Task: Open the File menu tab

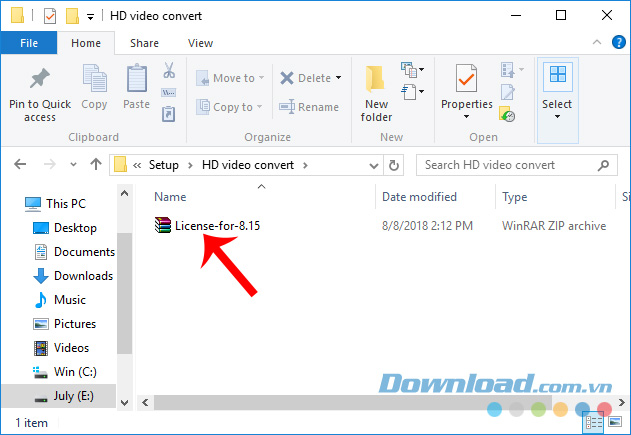Action: pos(29,43)
